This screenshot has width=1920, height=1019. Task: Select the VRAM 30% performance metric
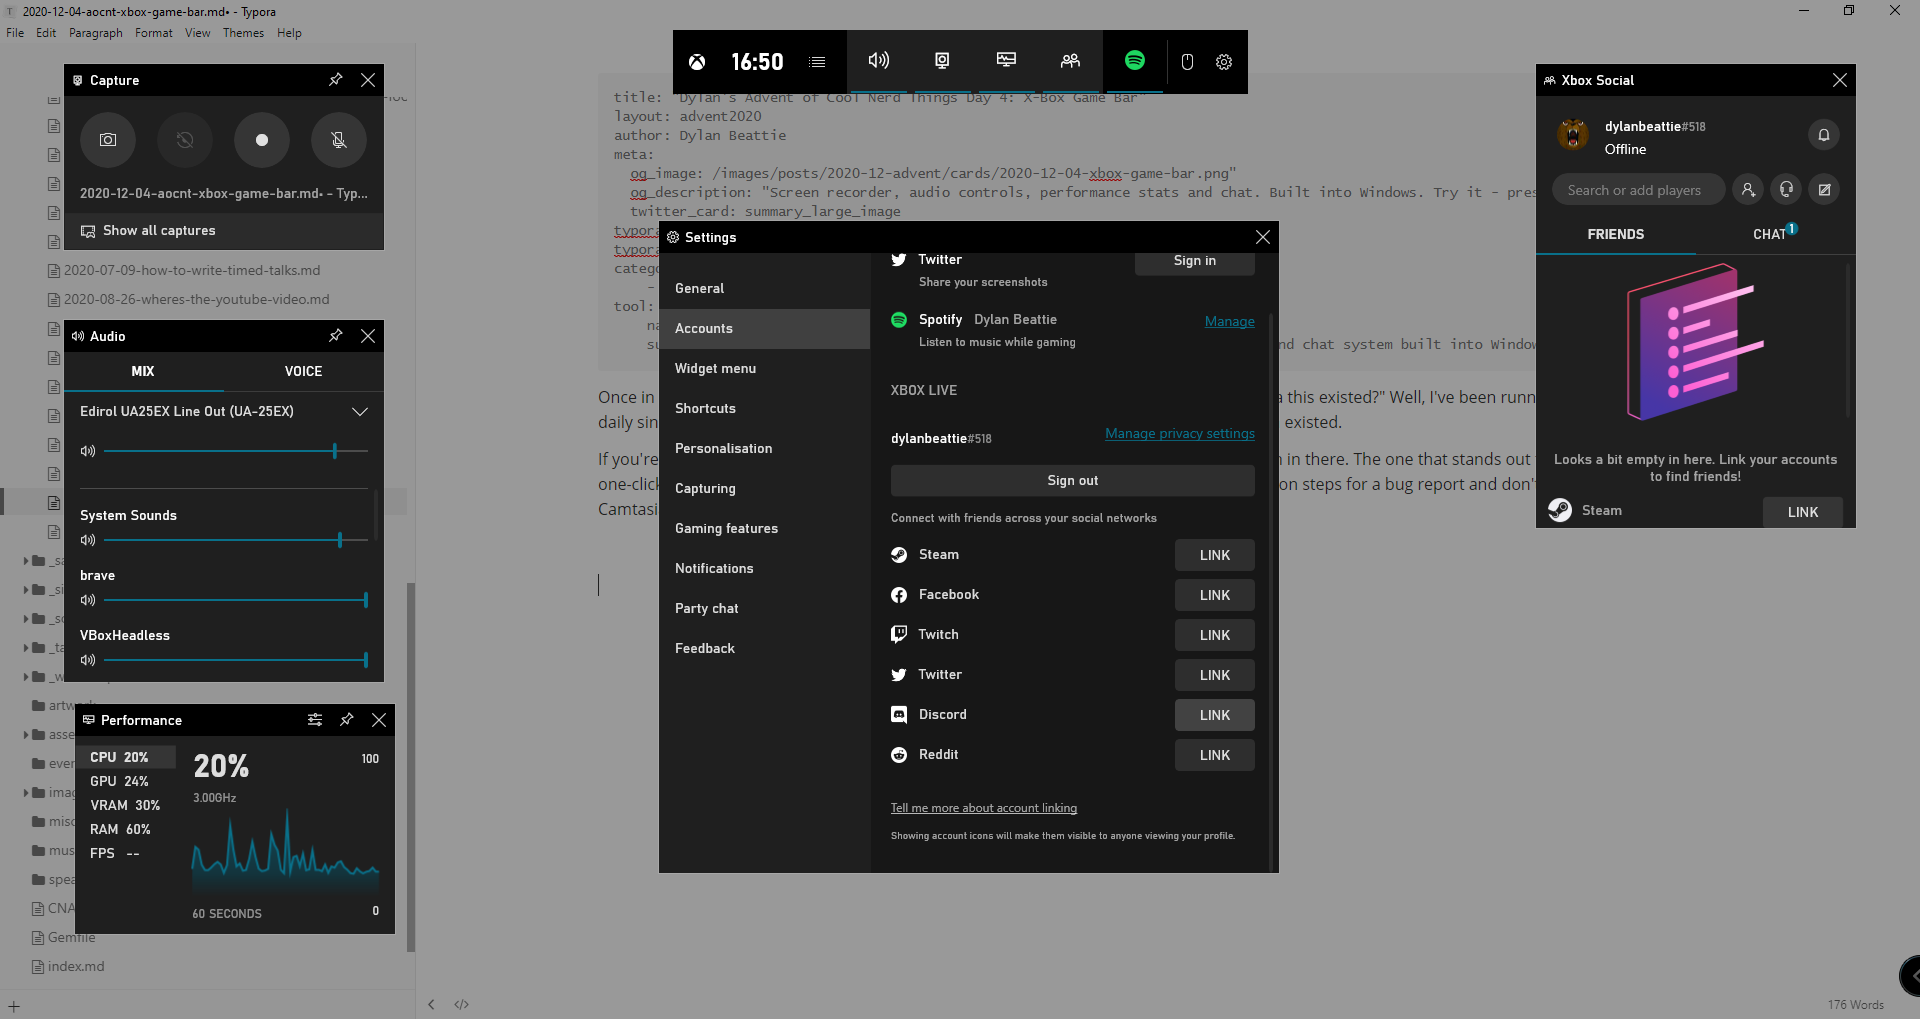tap(126, 805)
